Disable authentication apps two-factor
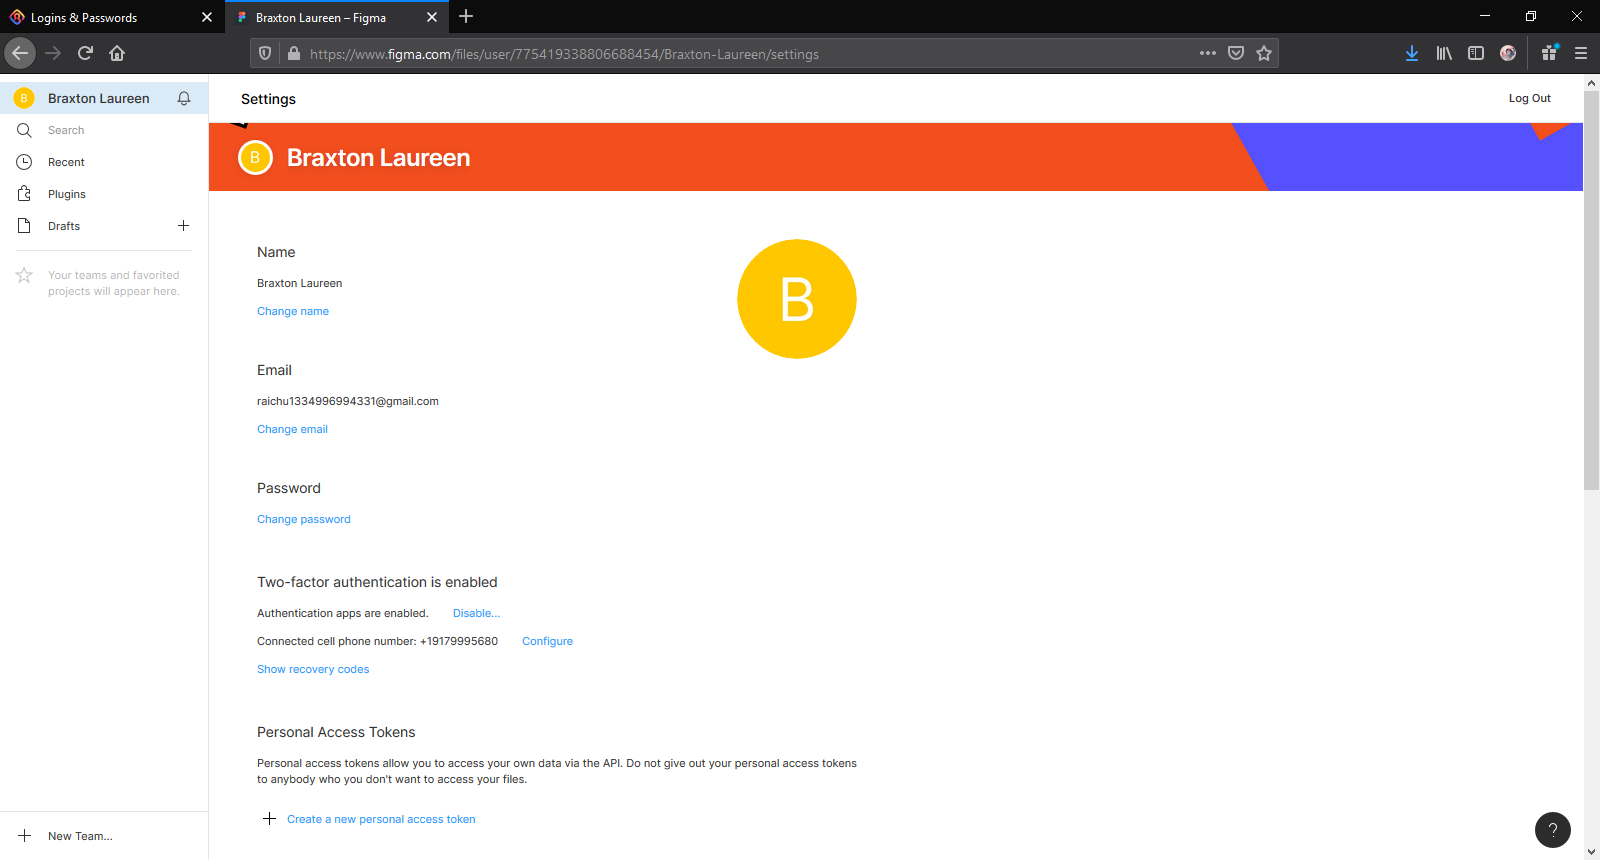This screenshot has width=1600, height=860. 476,613
